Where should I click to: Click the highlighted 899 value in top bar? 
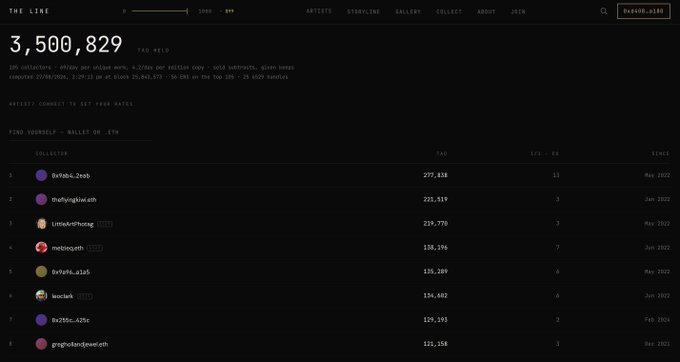click(x=229, y=11)
